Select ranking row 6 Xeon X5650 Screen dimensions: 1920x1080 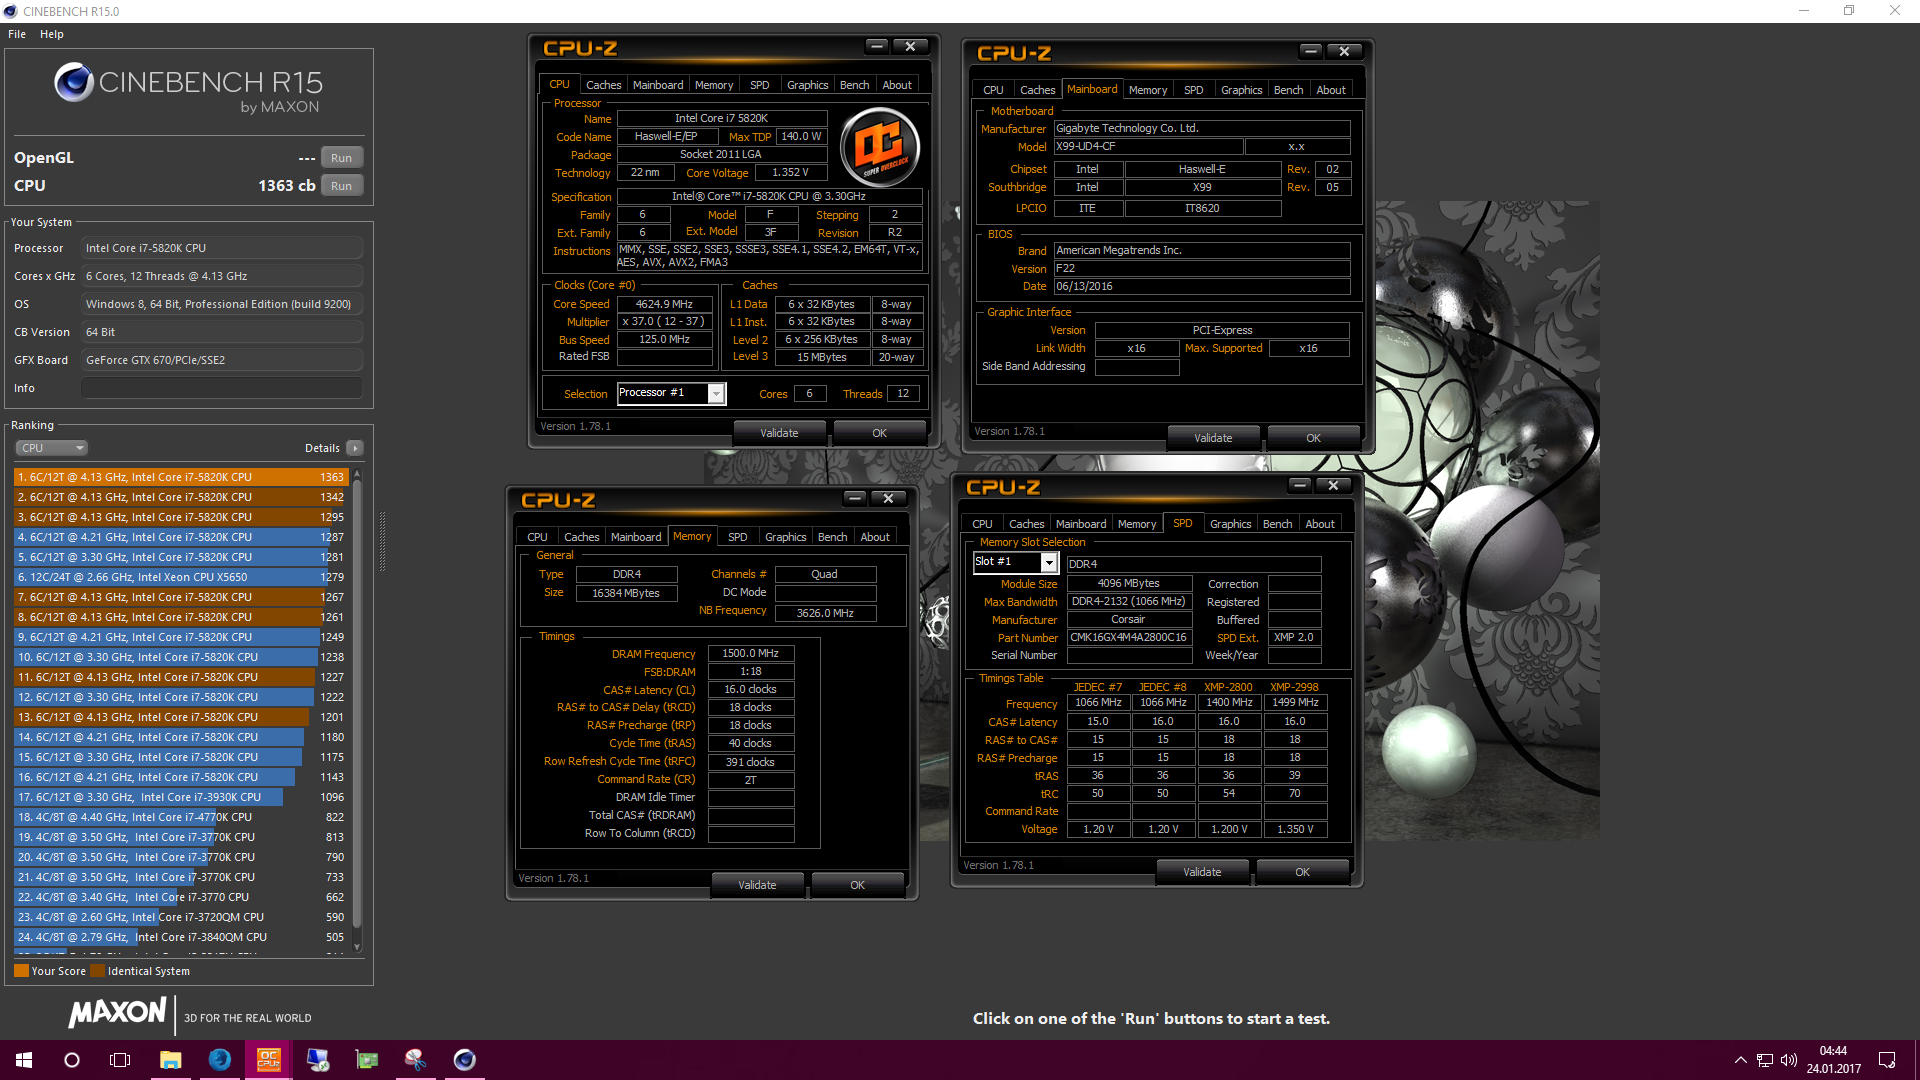click(180, 577)
